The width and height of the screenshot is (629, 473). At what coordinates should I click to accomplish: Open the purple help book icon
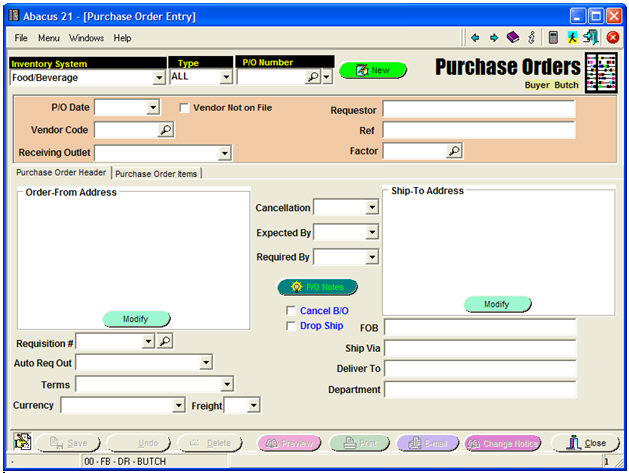[x=512, y=38]
